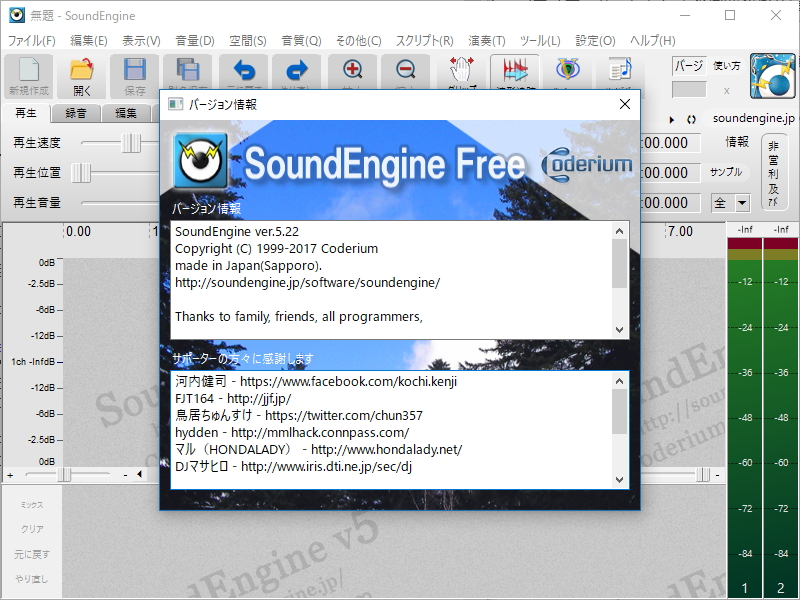Click the 使い方 link at top right

pos(727,65)
